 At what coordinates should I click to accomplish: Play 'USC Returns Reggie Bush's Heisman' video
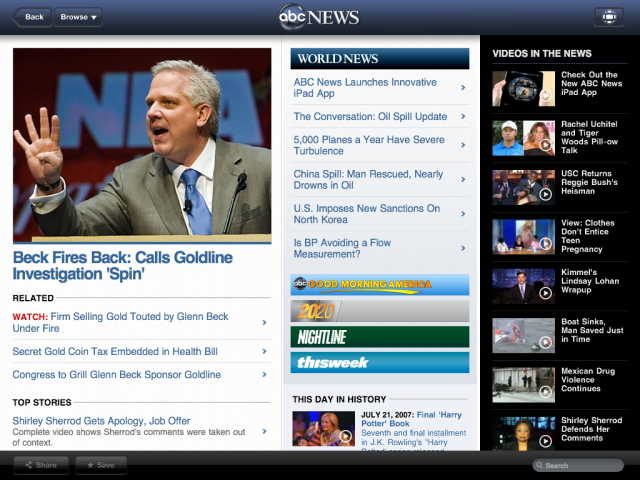[523, 187]
